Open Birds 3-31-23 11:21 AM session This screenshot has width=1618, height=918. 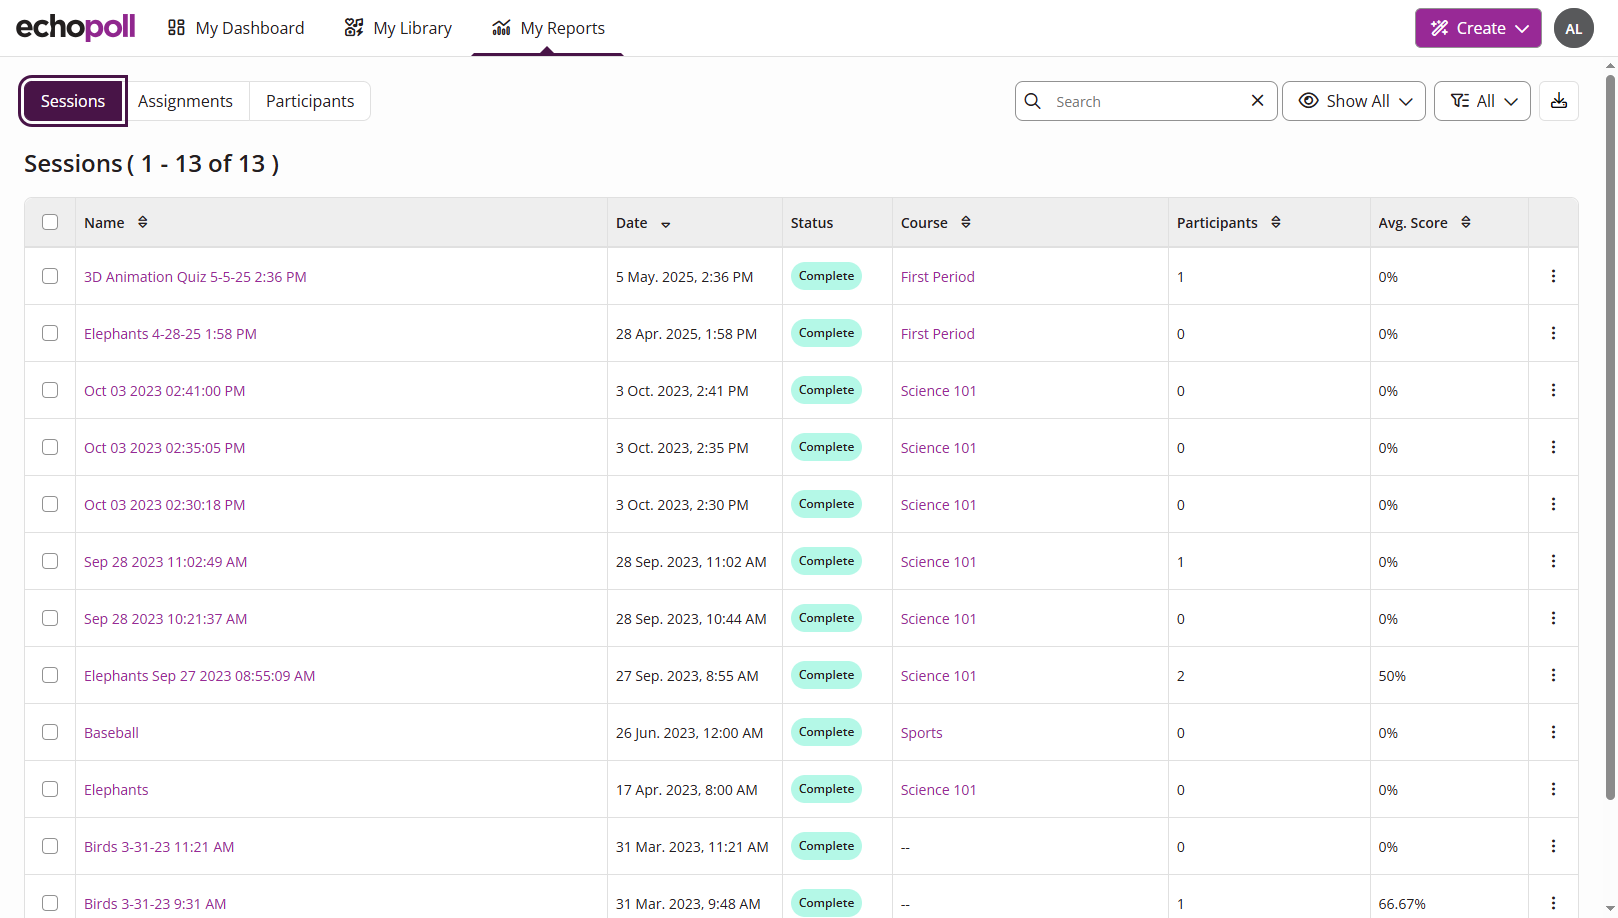click(x=159, y=847)
